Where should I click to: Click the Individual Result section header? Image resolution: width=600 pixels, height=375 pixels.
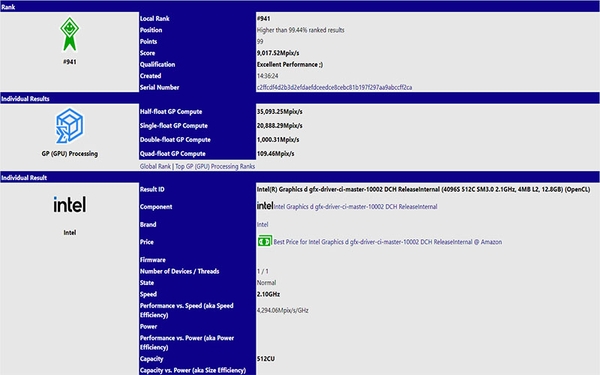[x=300, y=178]
